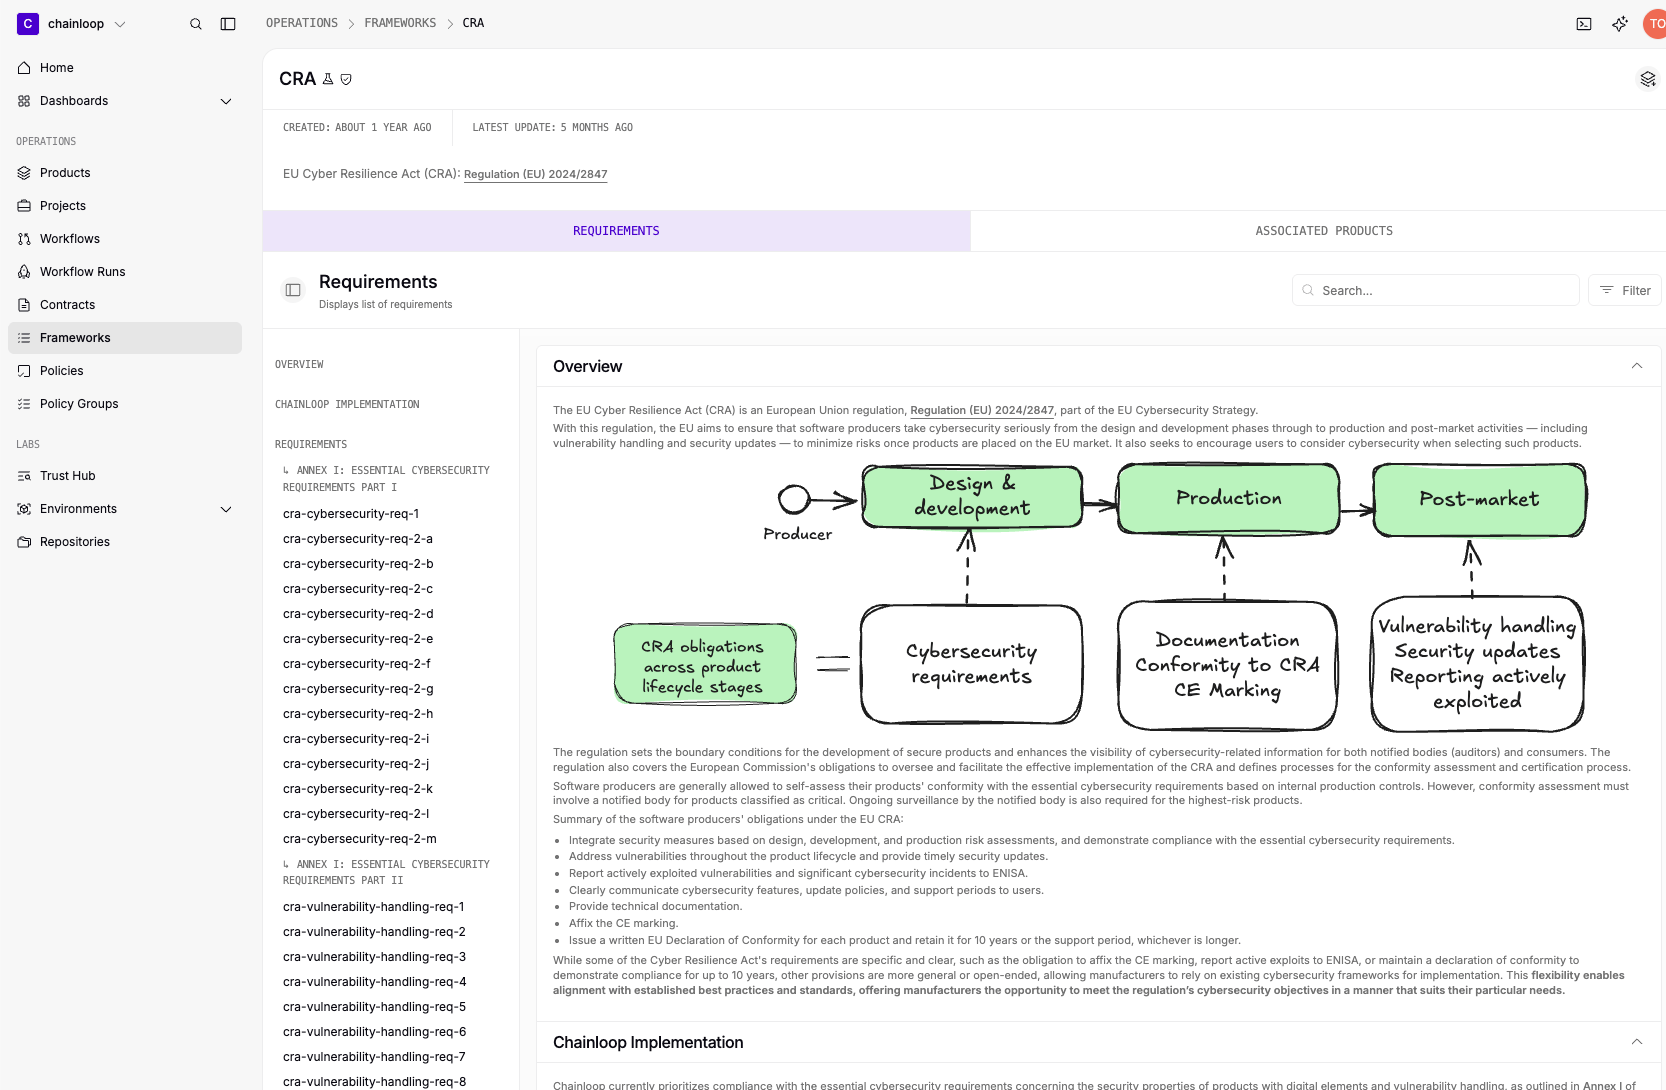The height and width of the screenshot is (1090, 1666).
Task: Select cra-vulnerability-handling-req-7
Action: 375,1057
